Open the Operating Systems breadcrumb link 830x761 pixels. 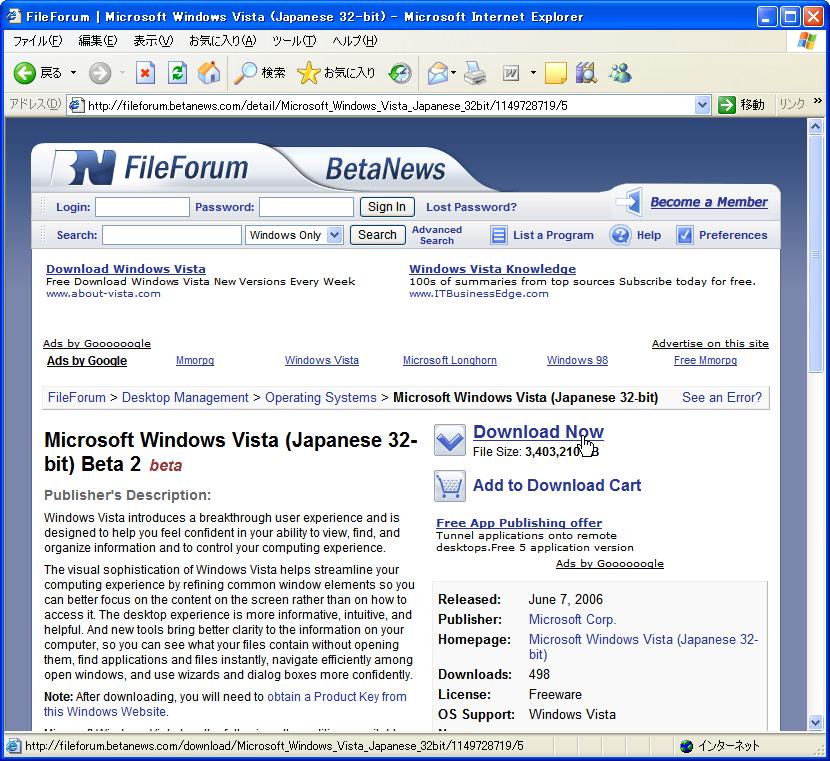[x=321, y=397]
